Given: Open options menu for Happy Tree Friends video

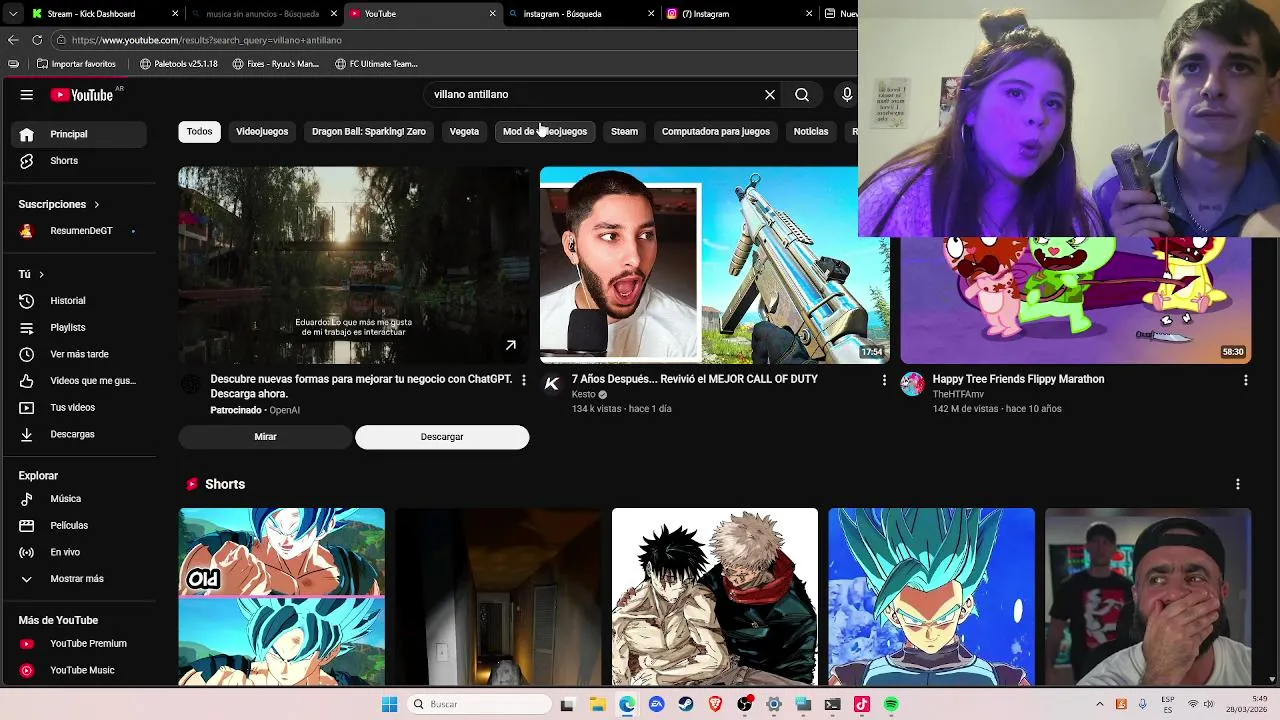Looking at the screenshot, I should tap(1245, 380).
